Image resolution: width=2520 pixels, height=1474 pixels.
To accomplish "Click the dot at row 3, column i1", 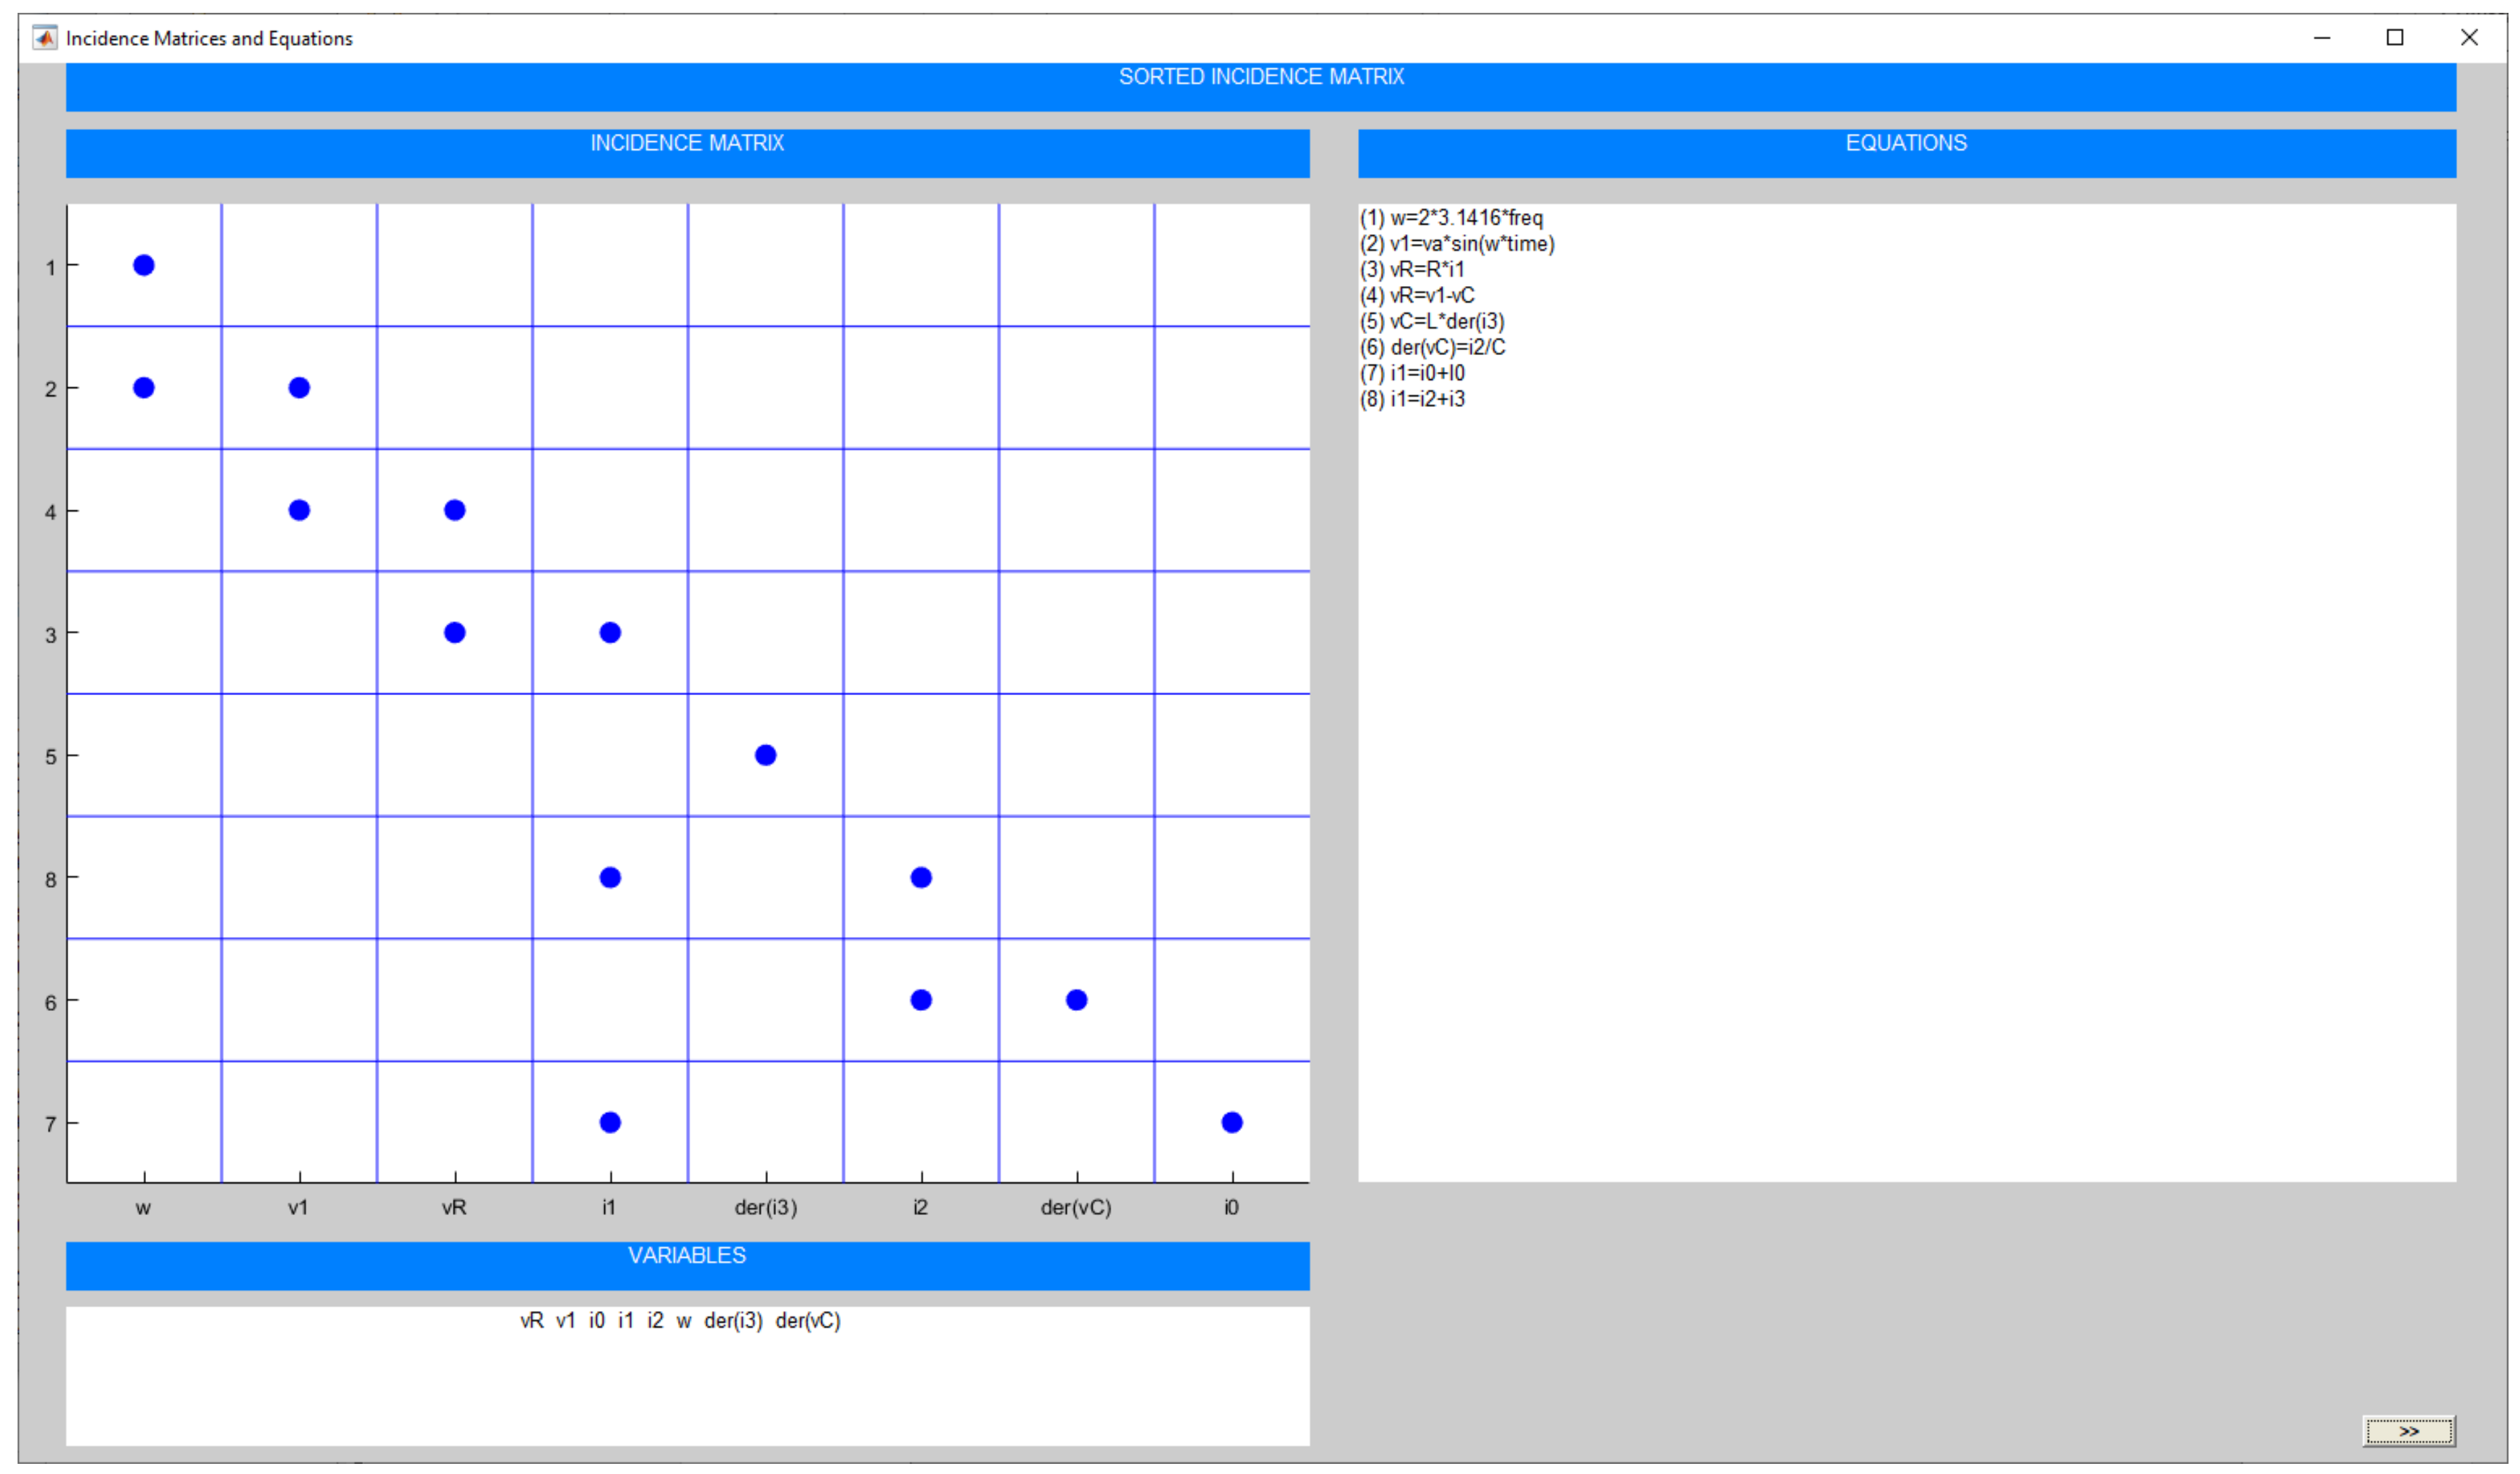I will pos(610,633).
